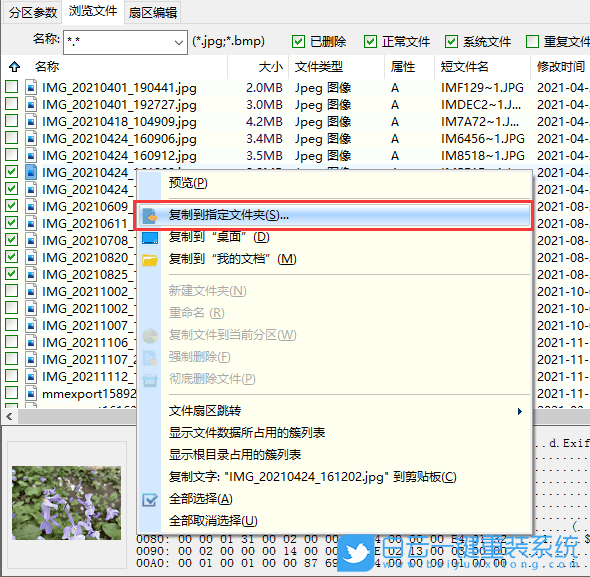Click file icon of IMG_20211107 row
The width and height of the screenshot is (590, 577).
coord(31,359)
